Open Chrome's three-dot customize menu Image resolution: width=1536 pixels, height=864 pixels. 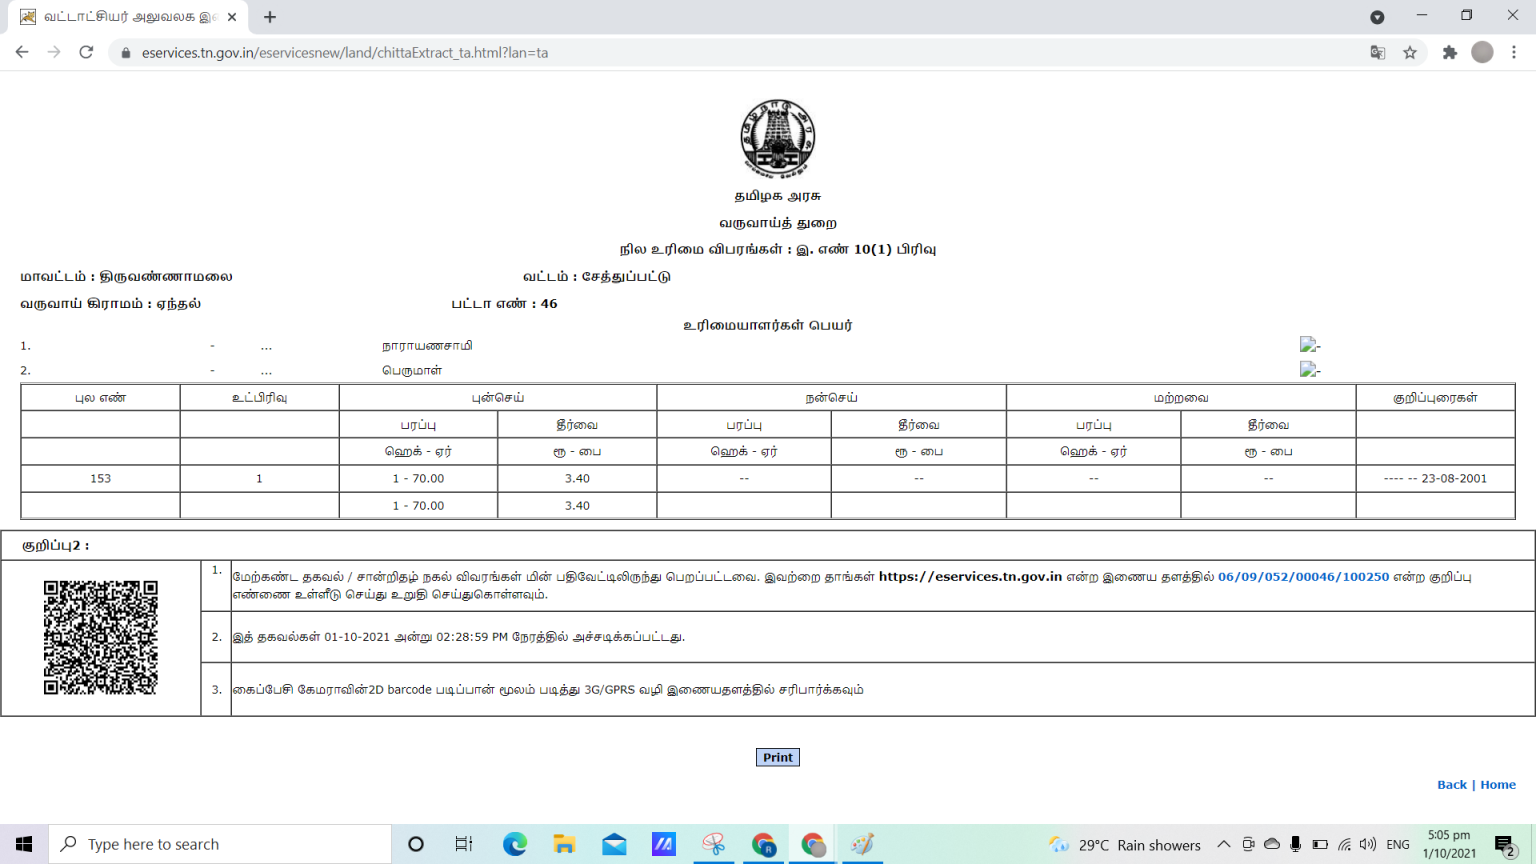coord(1514,52)
